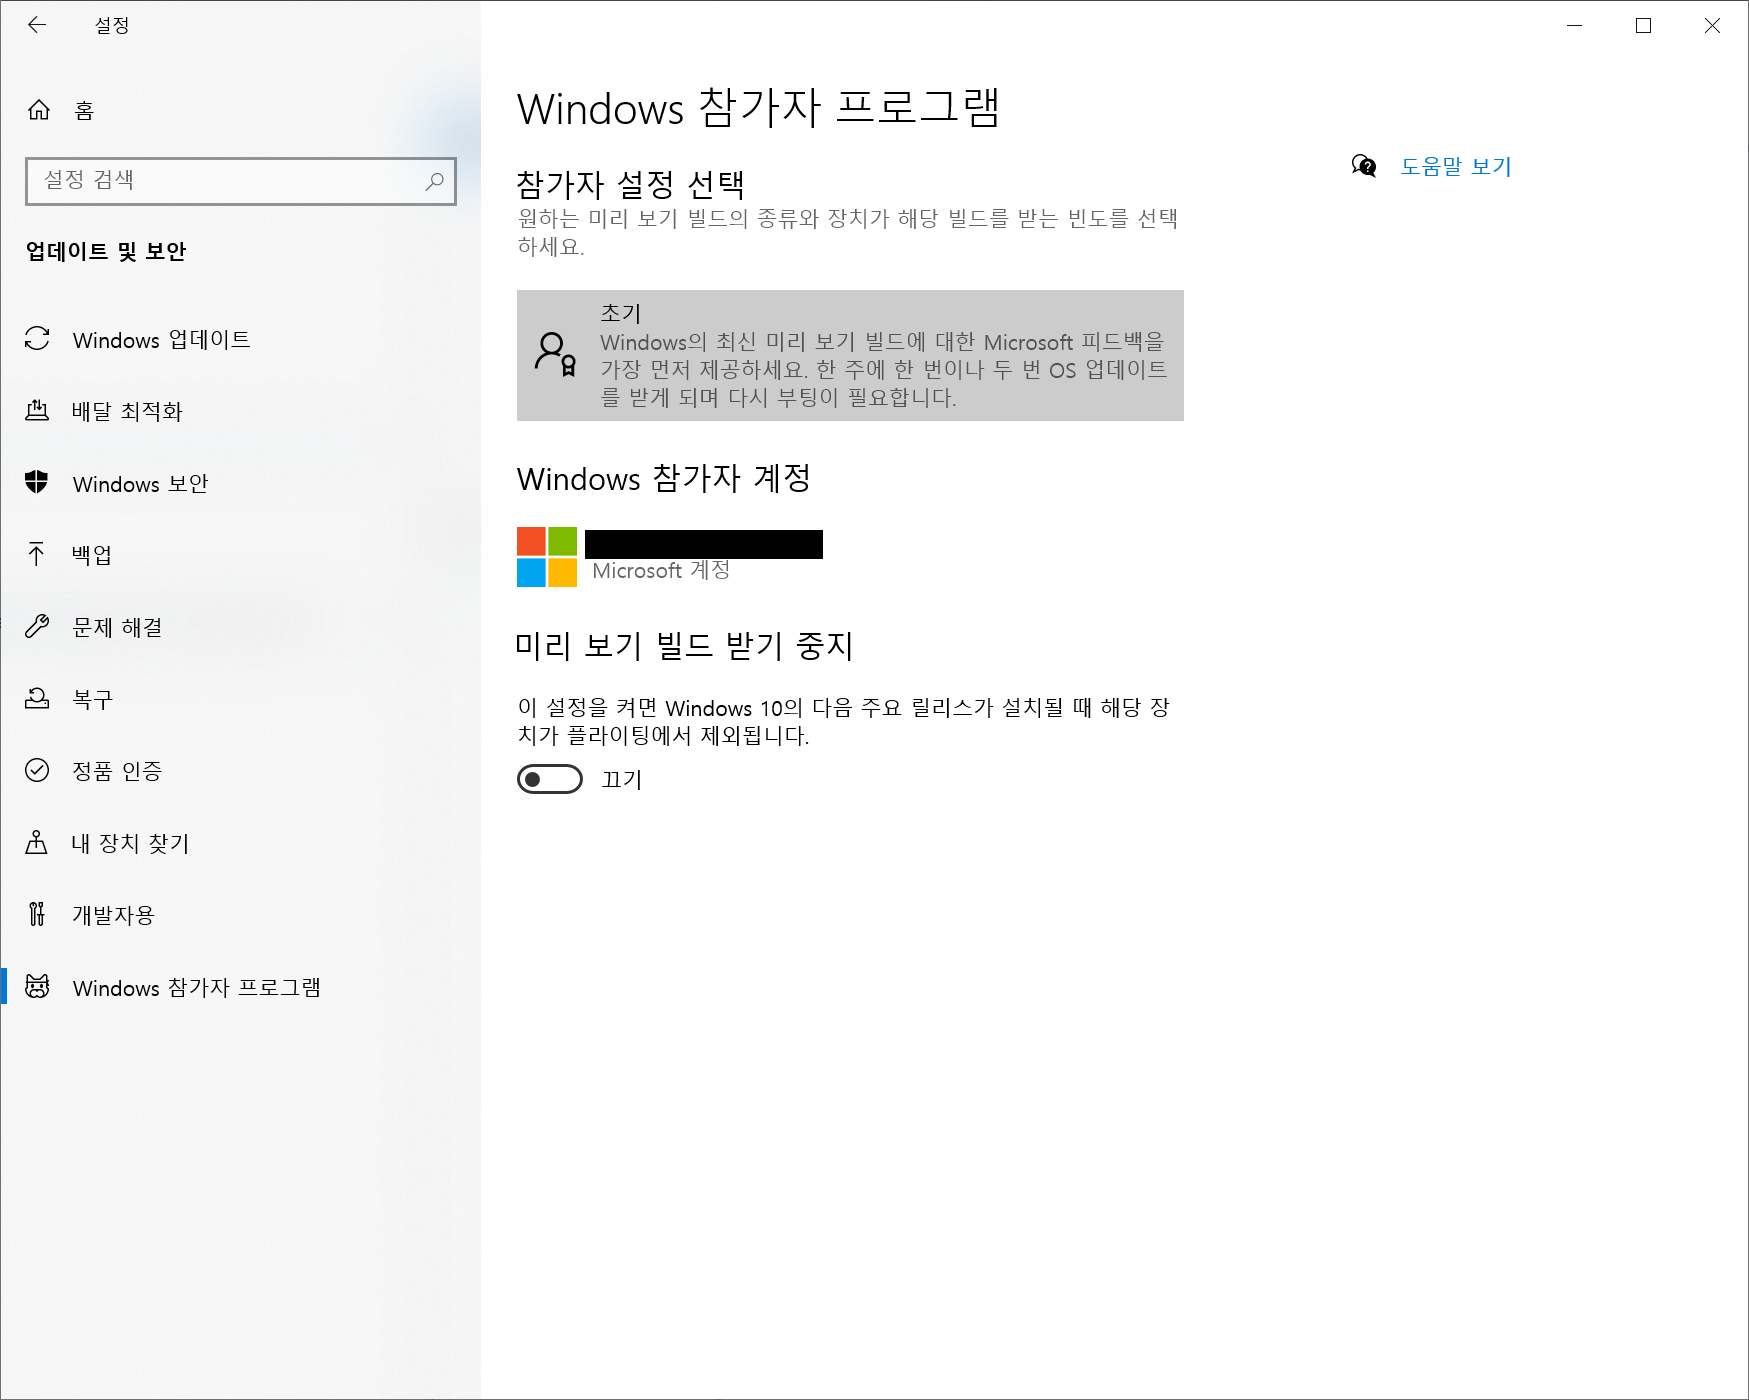Open Windows 업데이트 settings page
Viewport: 1749px width, 1400px height.
click(240, 340)
